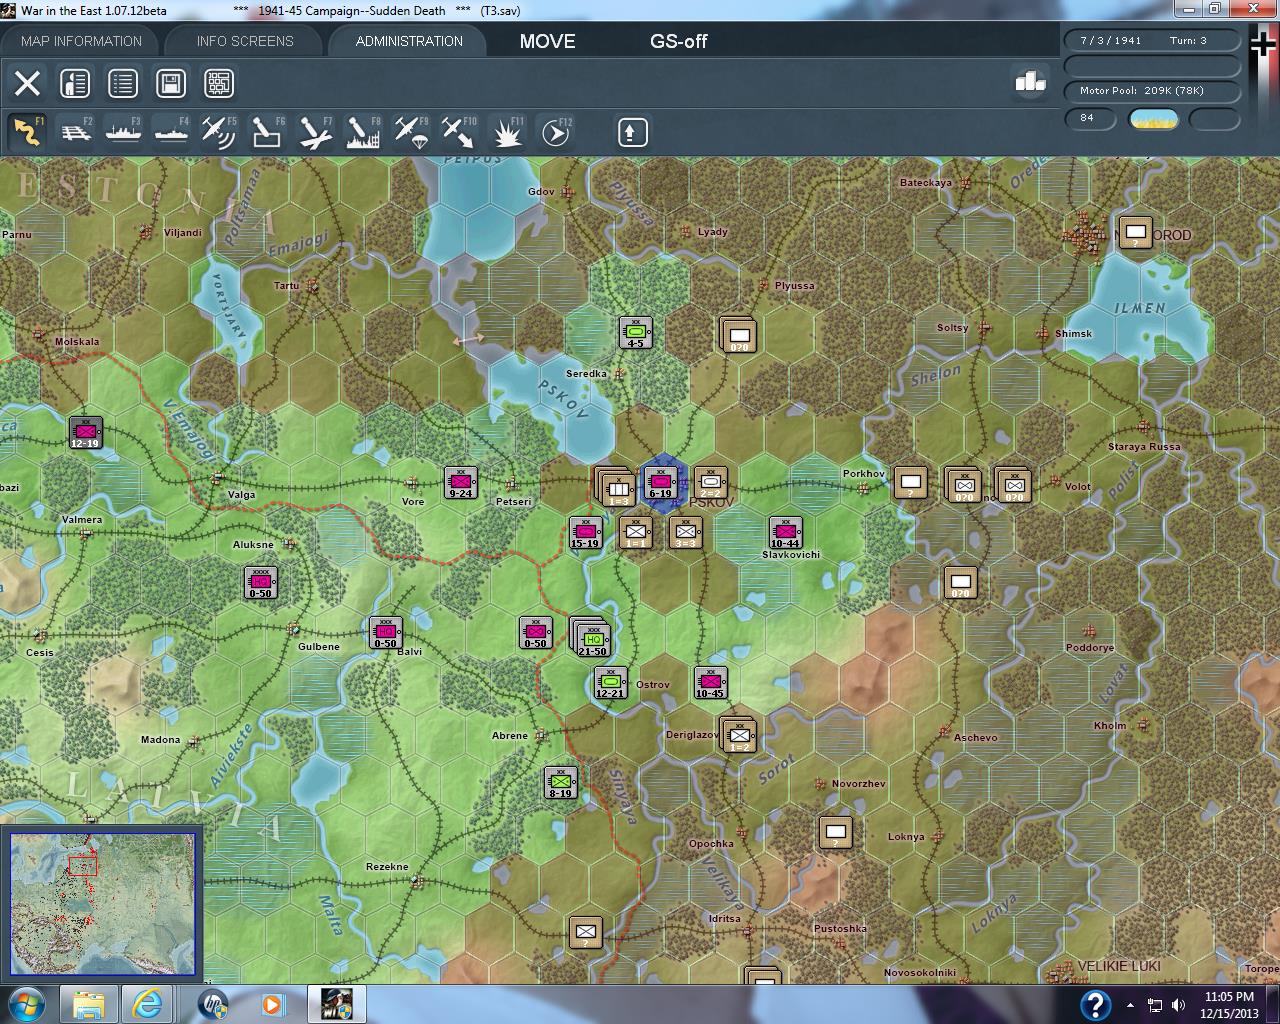Screen dimensions: 1280x1024
Task: Select the F4 amphibious transport mode
Action: 171,133
